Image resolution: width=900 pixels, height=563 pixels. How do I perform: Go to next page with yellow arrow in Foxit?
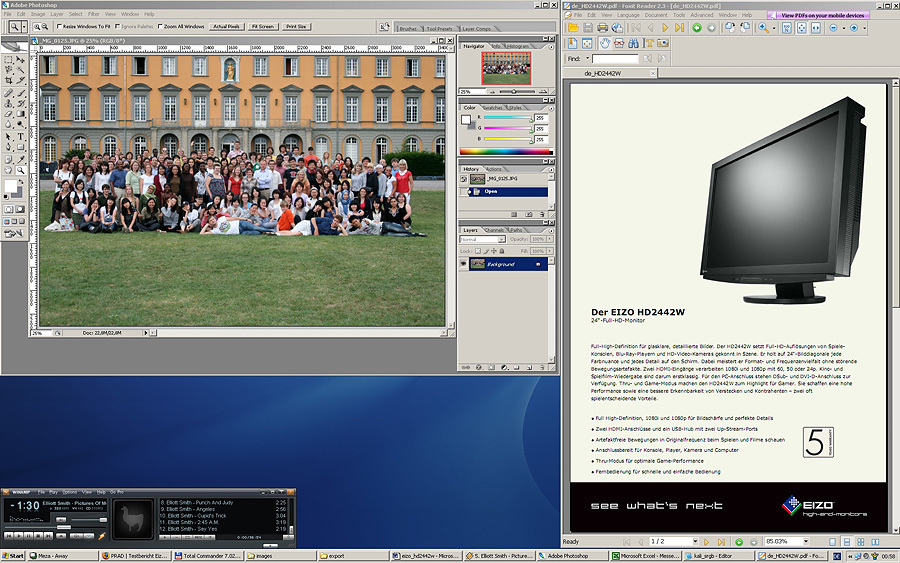click(x=665, y=28)
